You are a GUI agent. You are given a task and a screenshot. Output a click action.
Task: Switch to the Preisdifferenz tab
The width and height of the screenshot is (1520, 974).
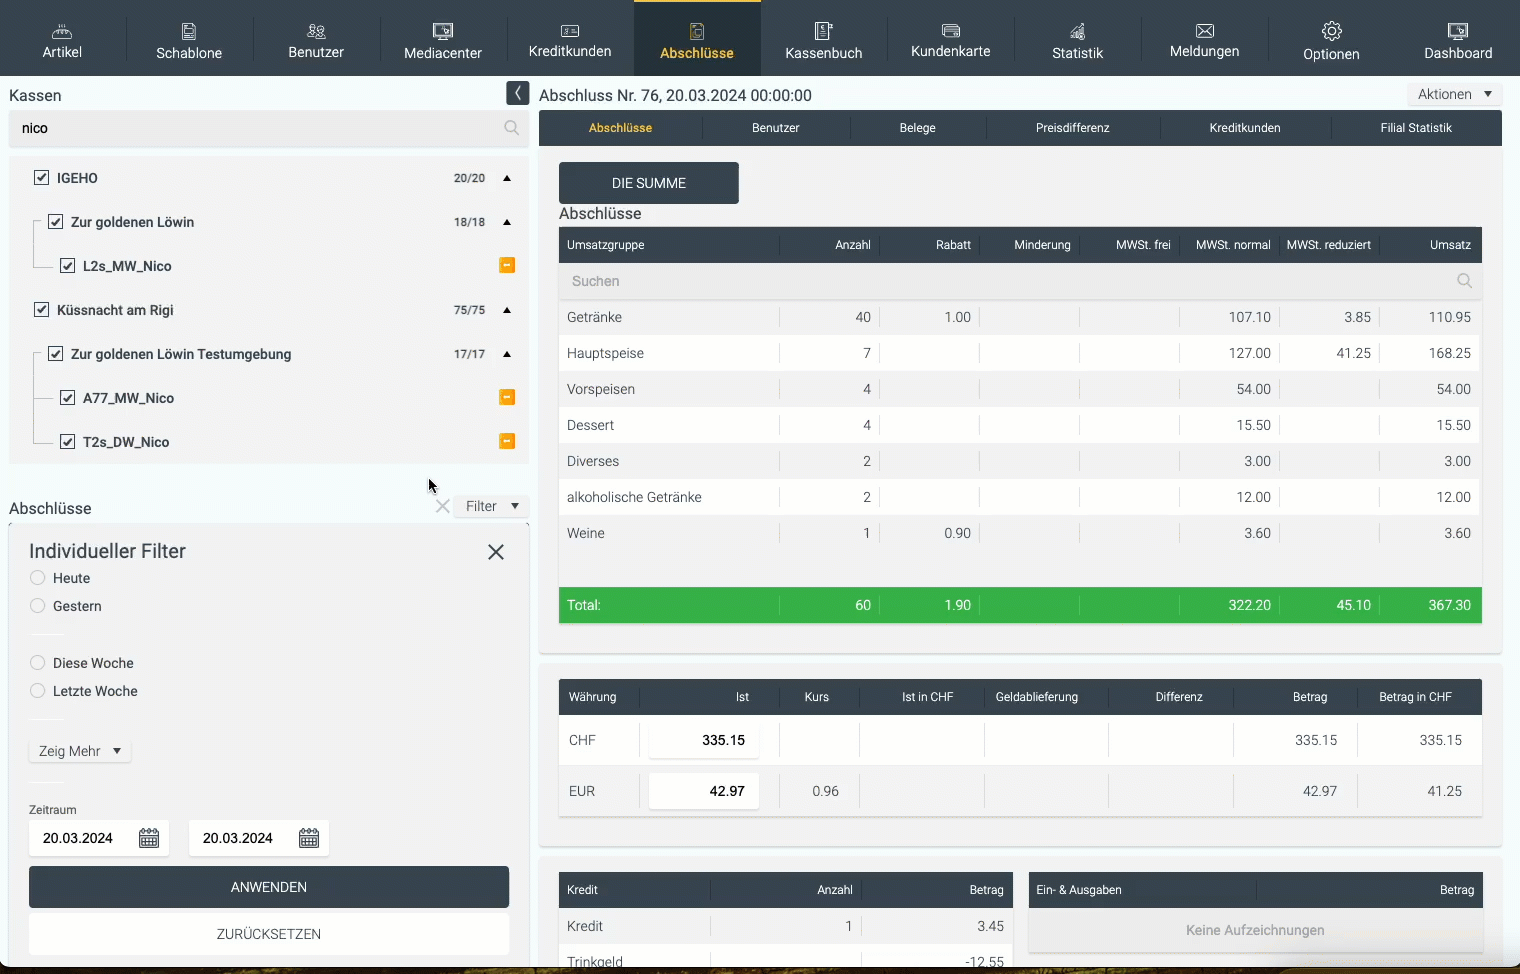tap(1072, 128)
